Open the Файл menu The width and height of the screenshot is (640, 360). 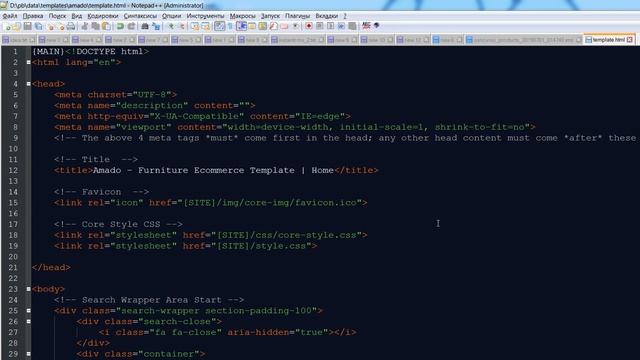point(10,16)
